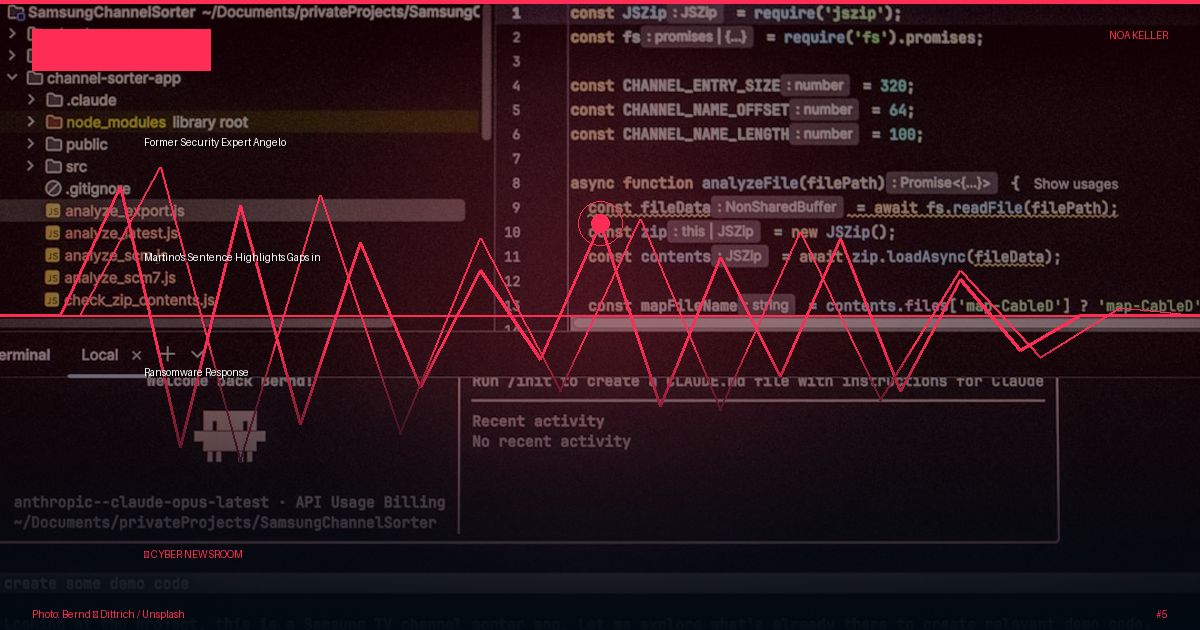The image size is (1200, 630).
Task: Expand the public folder
Action: (x=30, y=144)
